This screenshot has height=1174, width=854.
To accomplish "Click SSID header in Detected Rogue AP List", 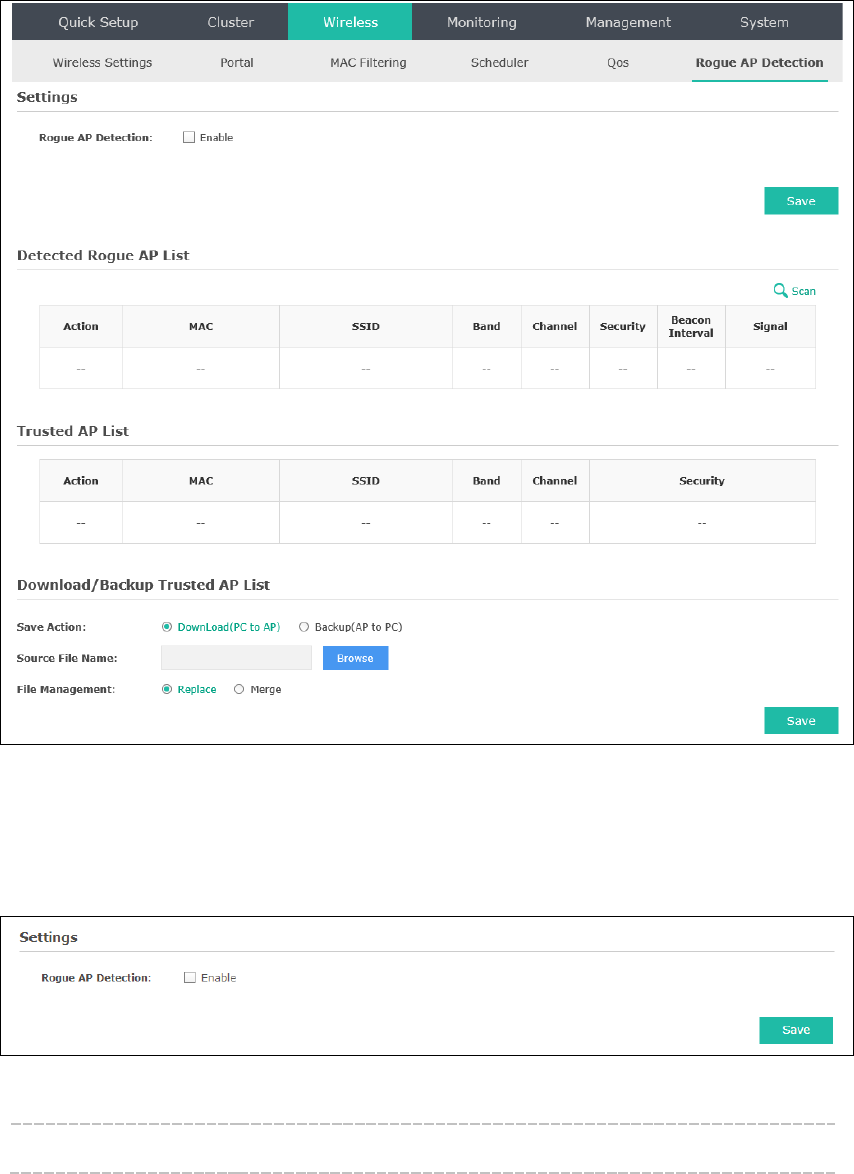I will (x=366, y=326).
